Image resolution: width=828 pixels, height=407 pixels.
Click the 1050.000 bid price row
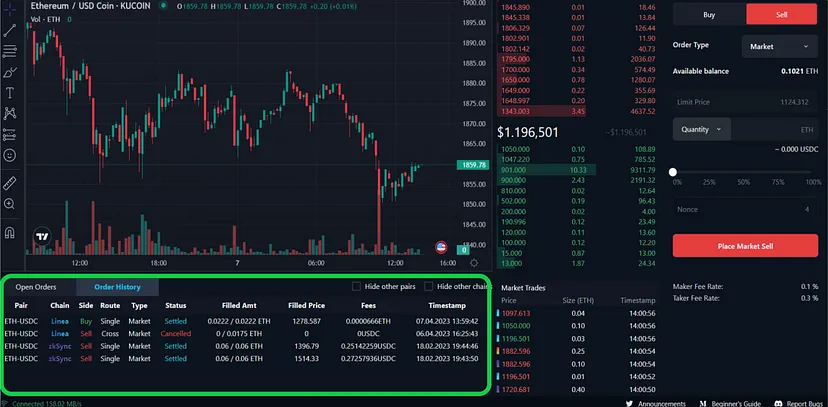click(578, 149)
